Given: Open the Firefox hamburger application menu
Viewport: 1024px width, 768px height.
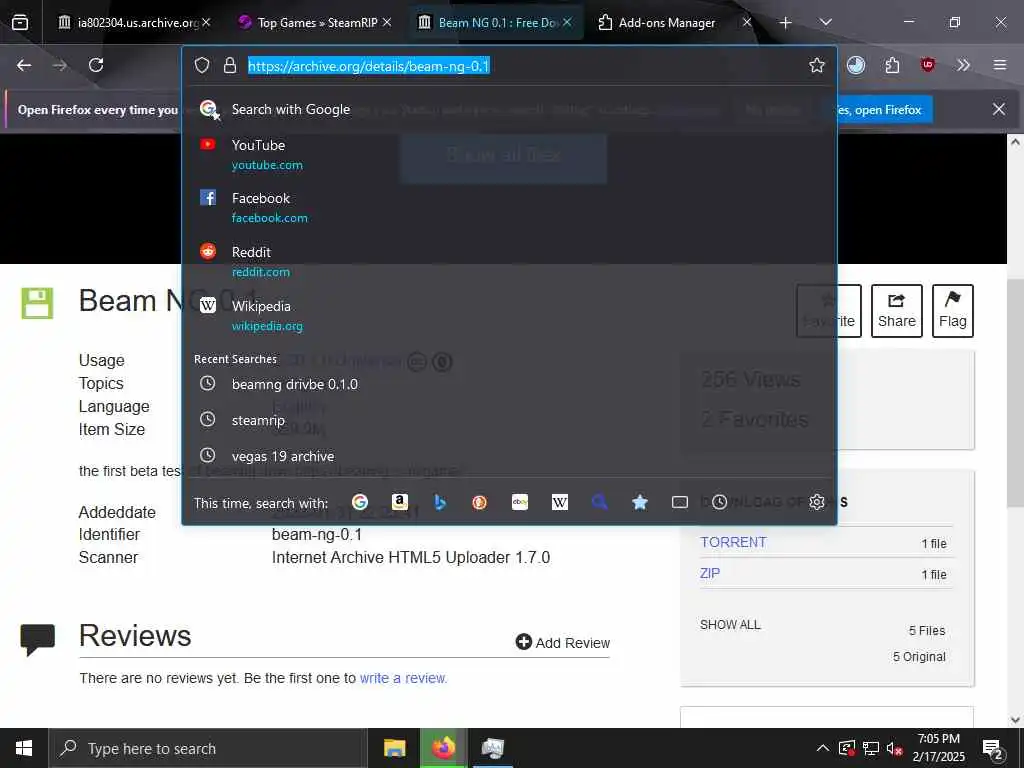Looking at the screenshot, I should [x=1000, y=65].
